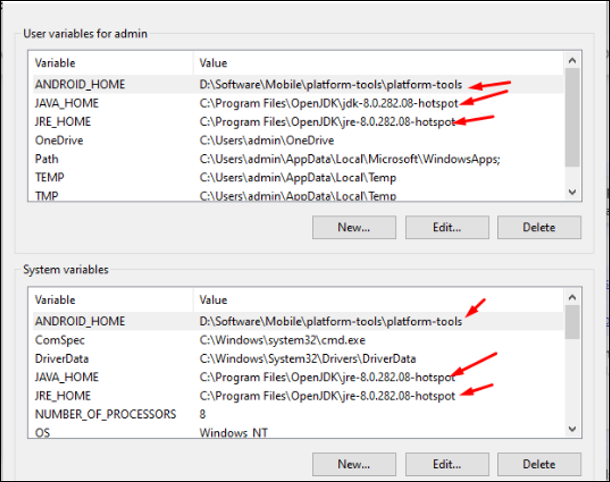
Task: Select JAVA_HOME row in User variables
Action: tap(298, 103)
